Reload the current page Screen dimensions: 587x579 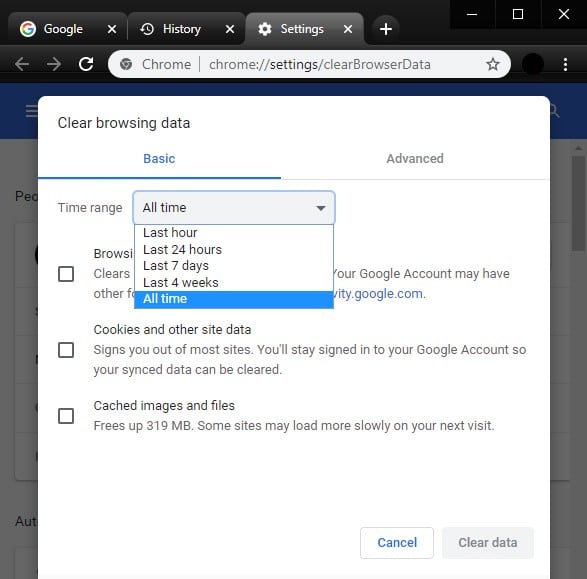click(x=86, y=64)
